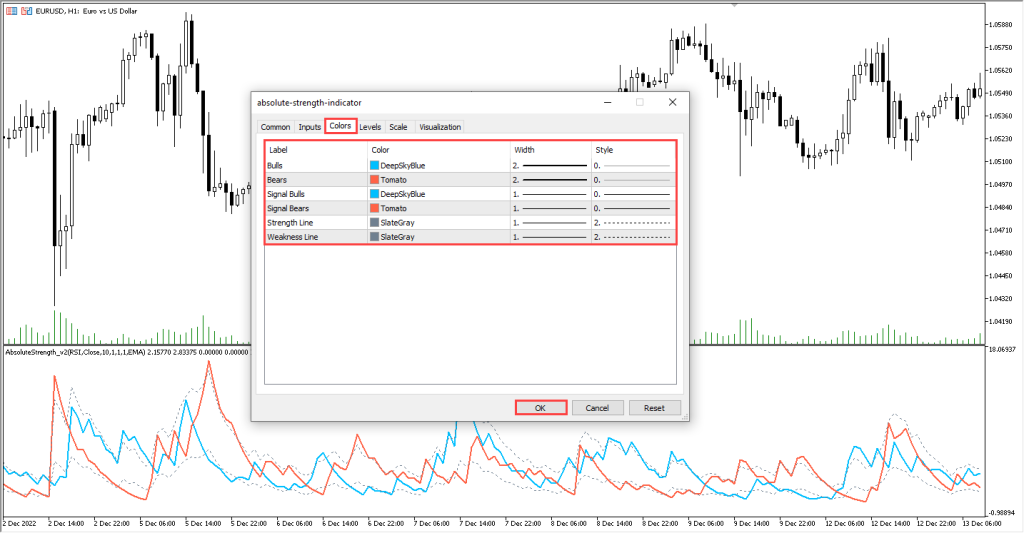Click the Bulls DeepSkyBlue color swatch

click(375, 165)
